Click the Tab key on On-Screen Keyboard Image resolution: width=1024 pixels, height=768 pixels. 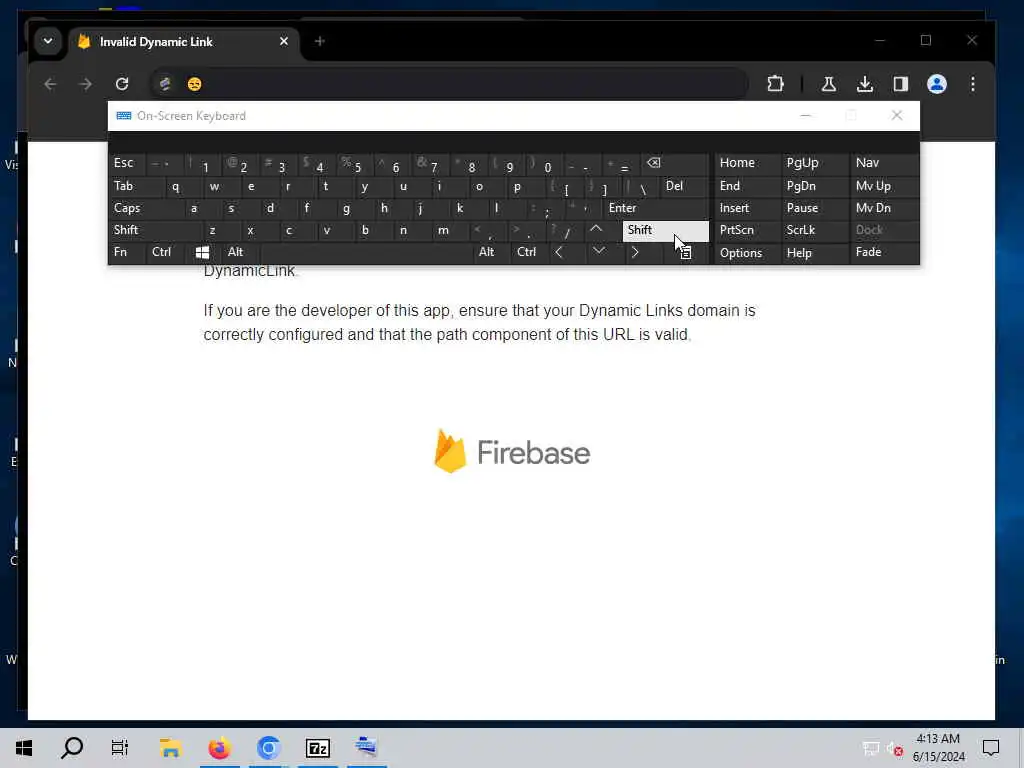(x=136, y=186)
